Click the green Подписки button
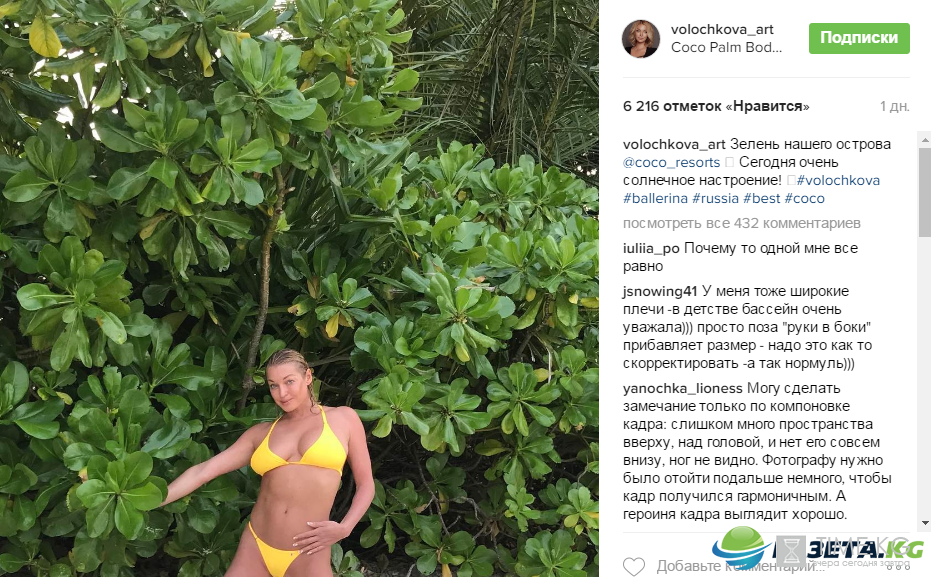 tap(859, 38)
